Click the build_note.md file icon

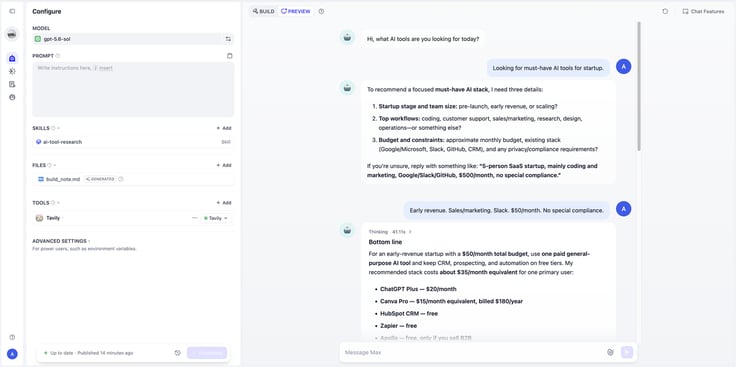click(41, 179)
